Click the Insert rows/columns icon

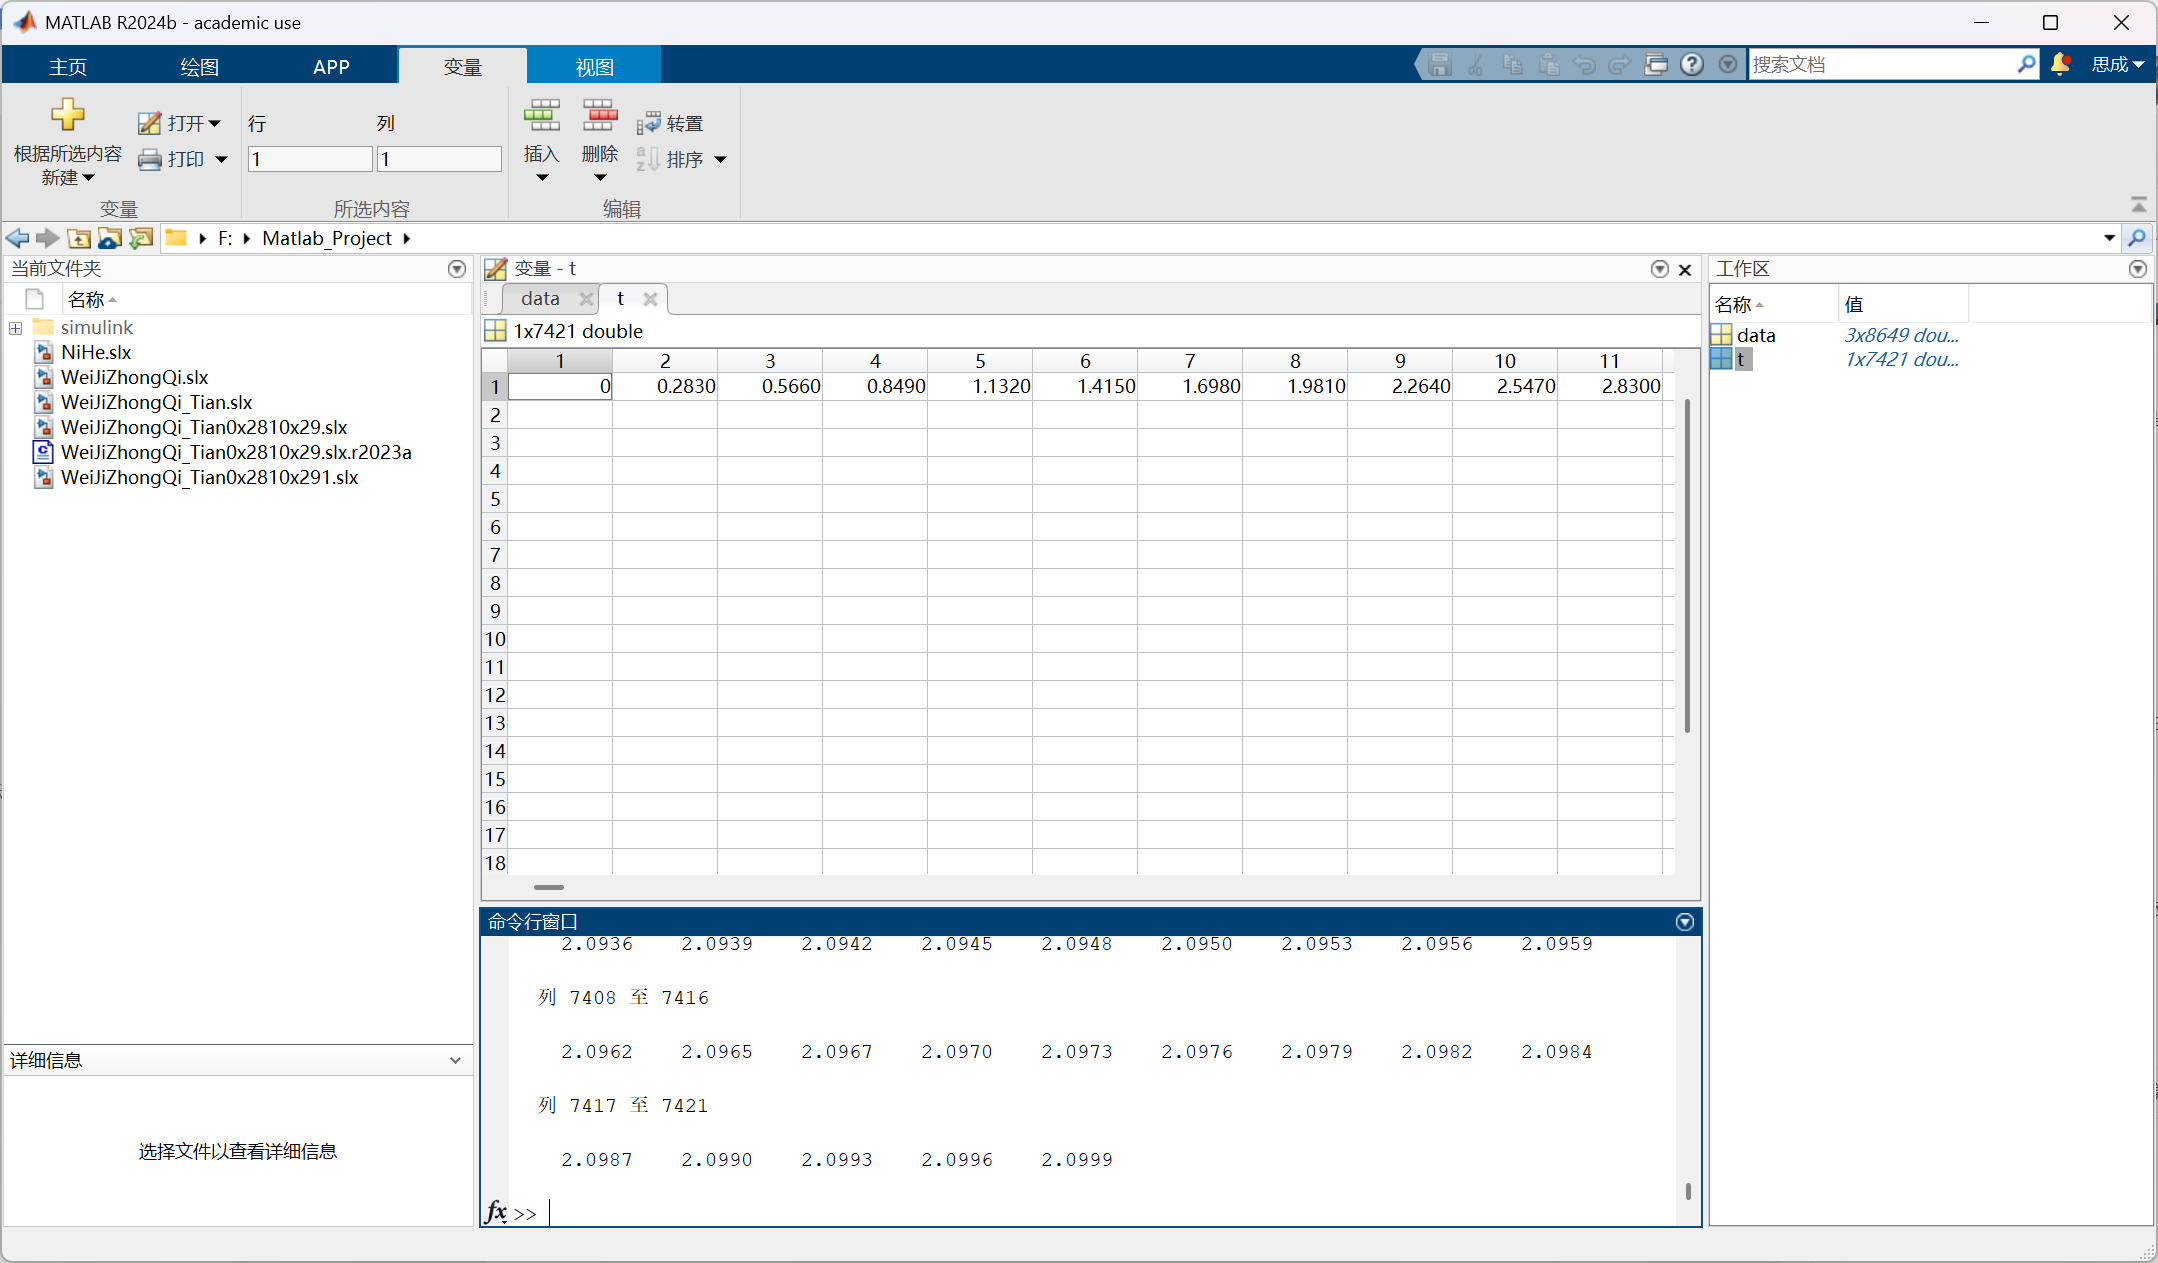(541, 117)
